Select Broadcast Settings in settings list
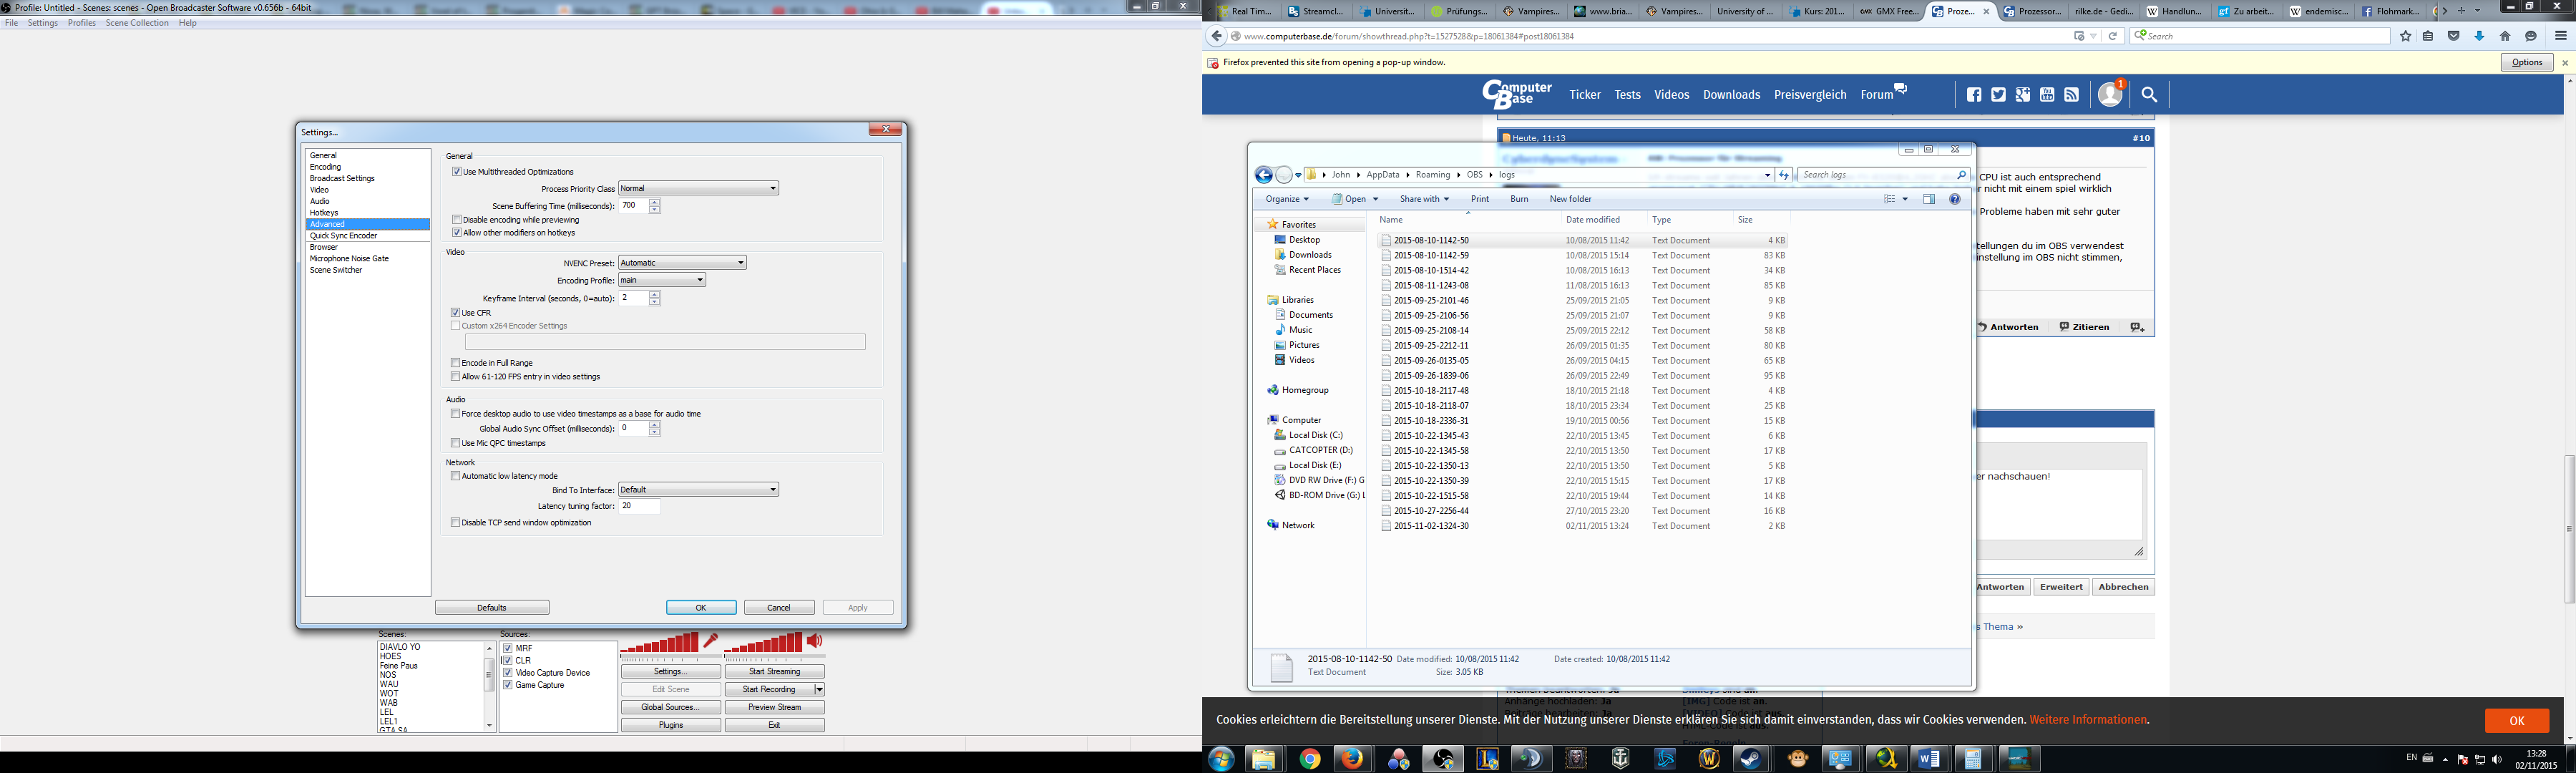 click(x=342, y=178)
